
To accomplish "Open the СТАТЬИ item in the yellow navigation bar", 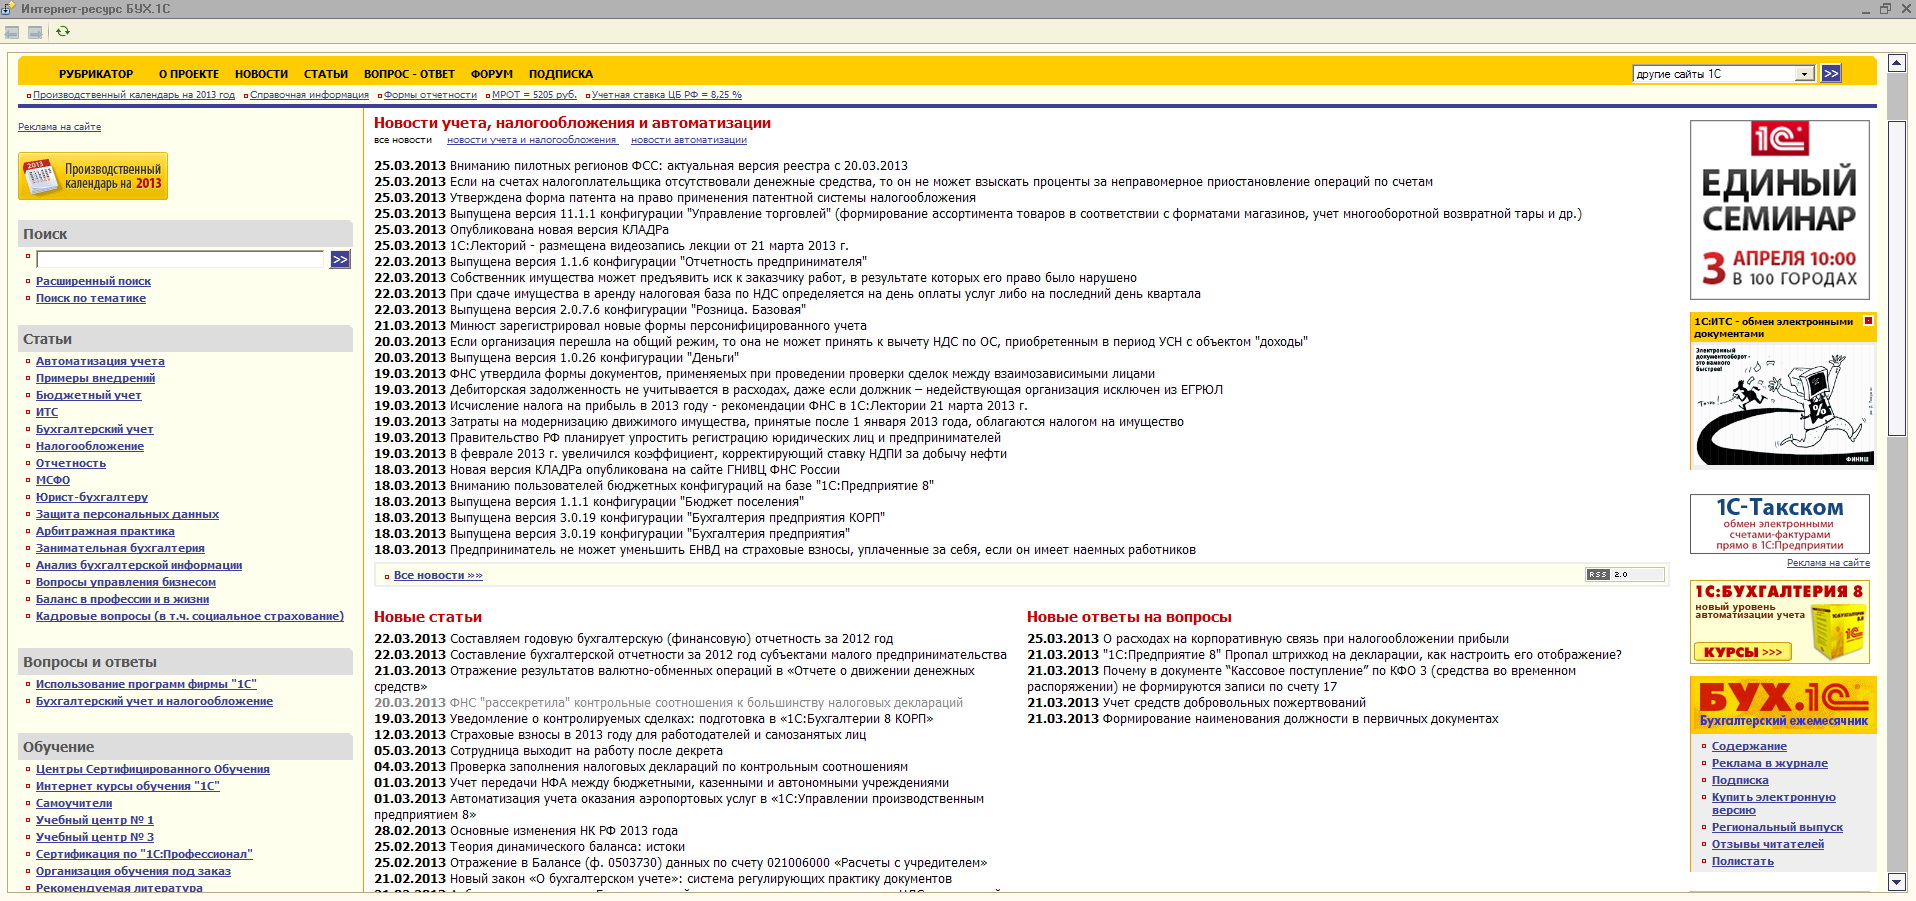I will pyautogui.click(x=326, y=74).
